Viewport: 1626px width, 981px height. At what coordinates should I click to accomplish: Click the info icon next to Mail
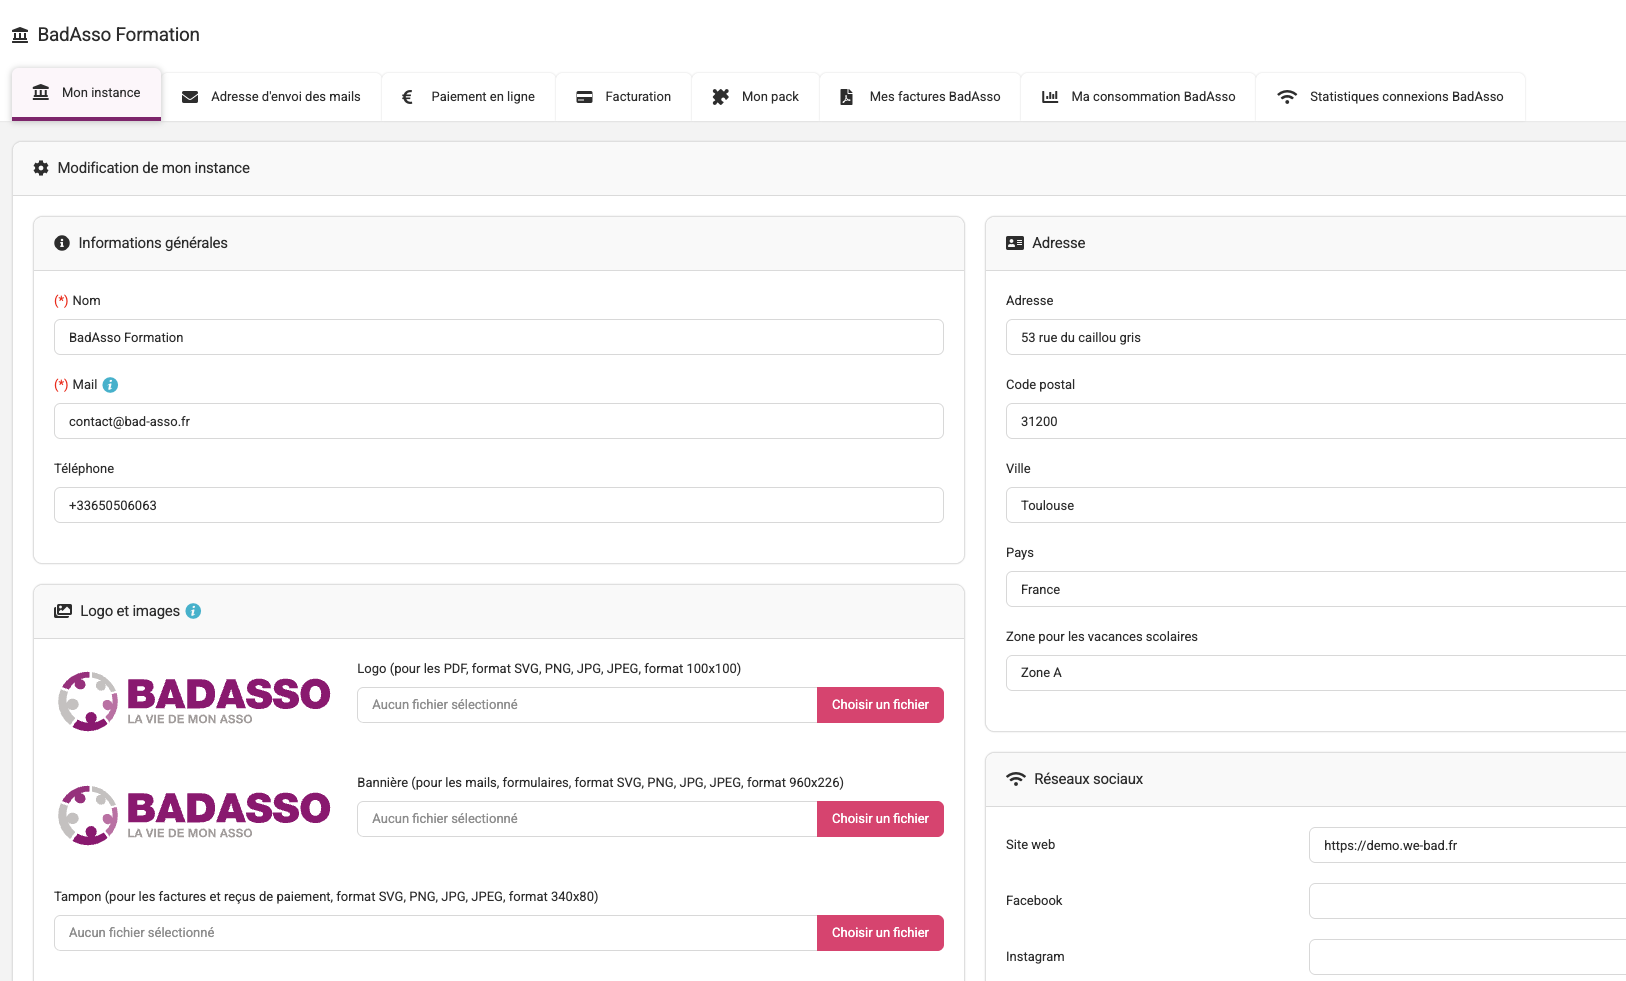coord(110,385)
